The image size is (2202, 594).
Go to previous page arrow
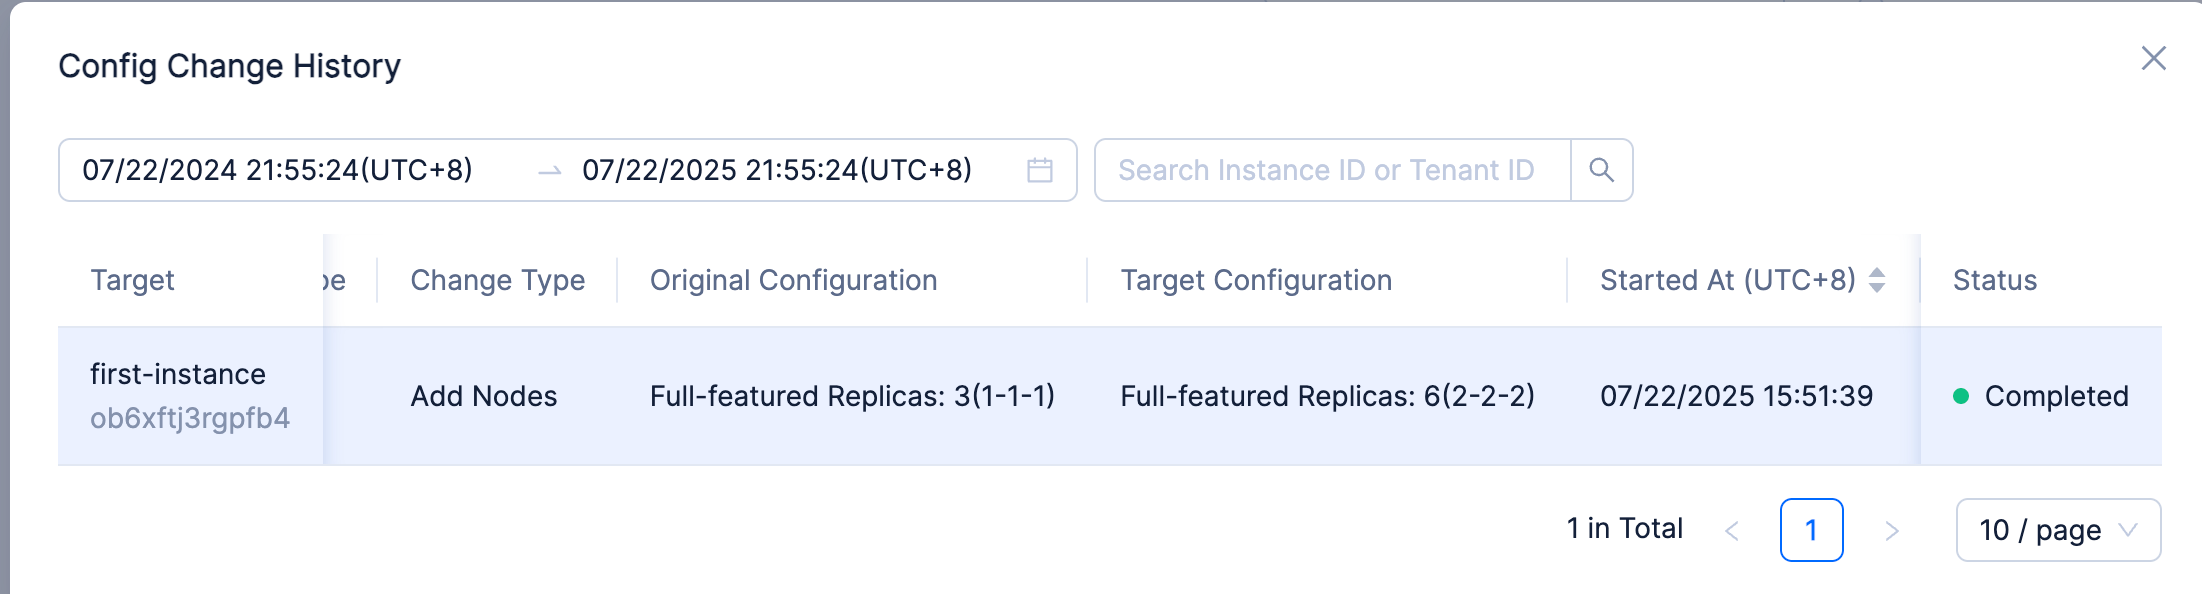(x=1732, y=530)
